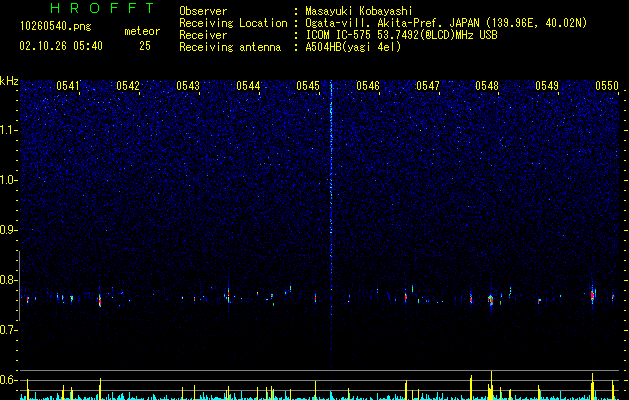Image resolution: width=629 pixels, height=400 pixels.
Task: Click the 0543 time marker
Action: (188, 86)
